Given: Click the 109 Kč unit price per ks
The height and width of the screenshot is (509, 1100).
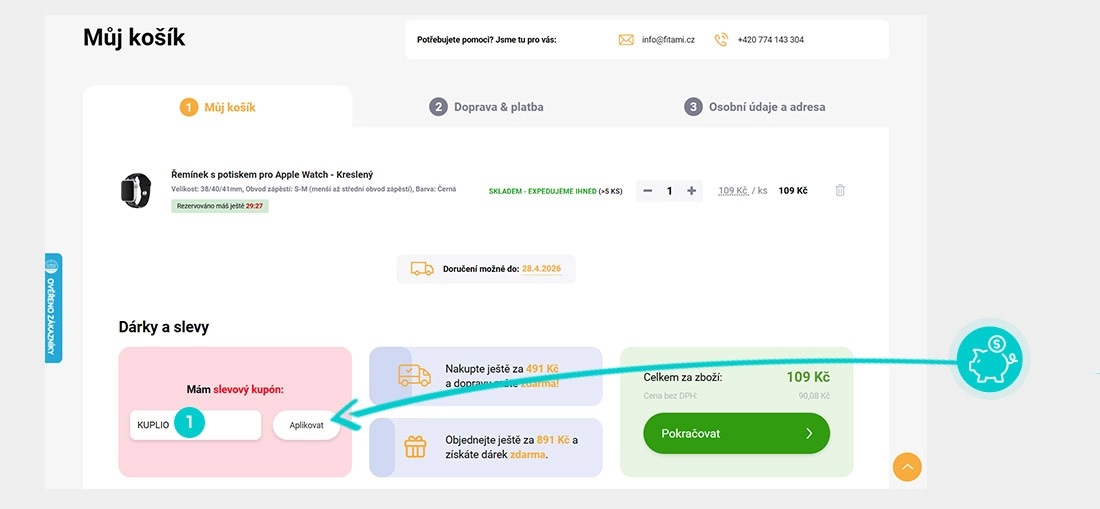Looking at the screenshot, I should pos(742,191).
